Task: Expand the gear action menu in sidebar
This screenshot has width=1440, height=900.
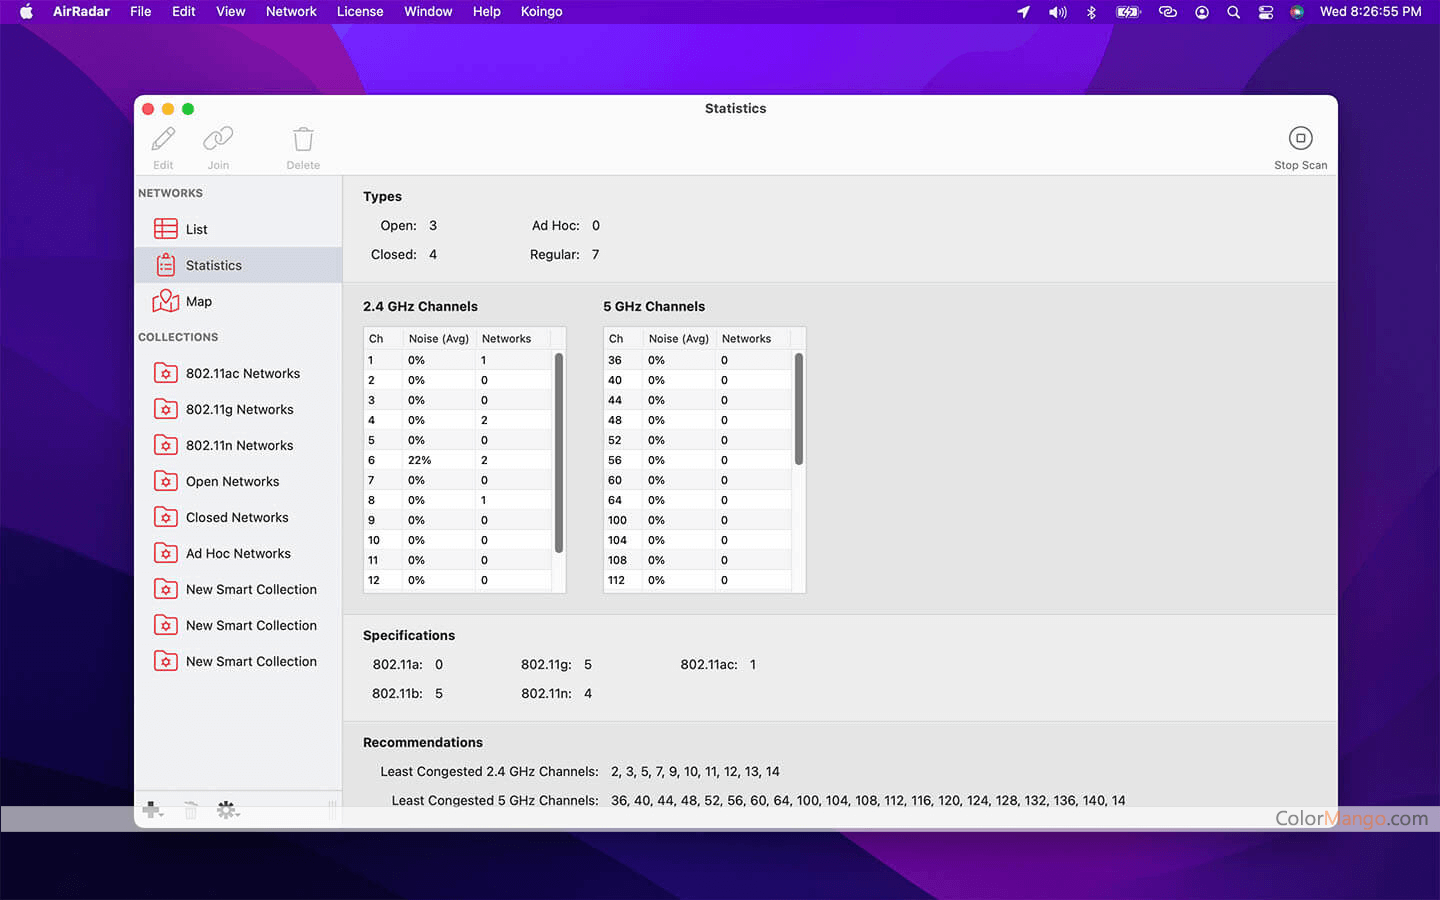Action: pyautogui.click(x=228, y=810)
